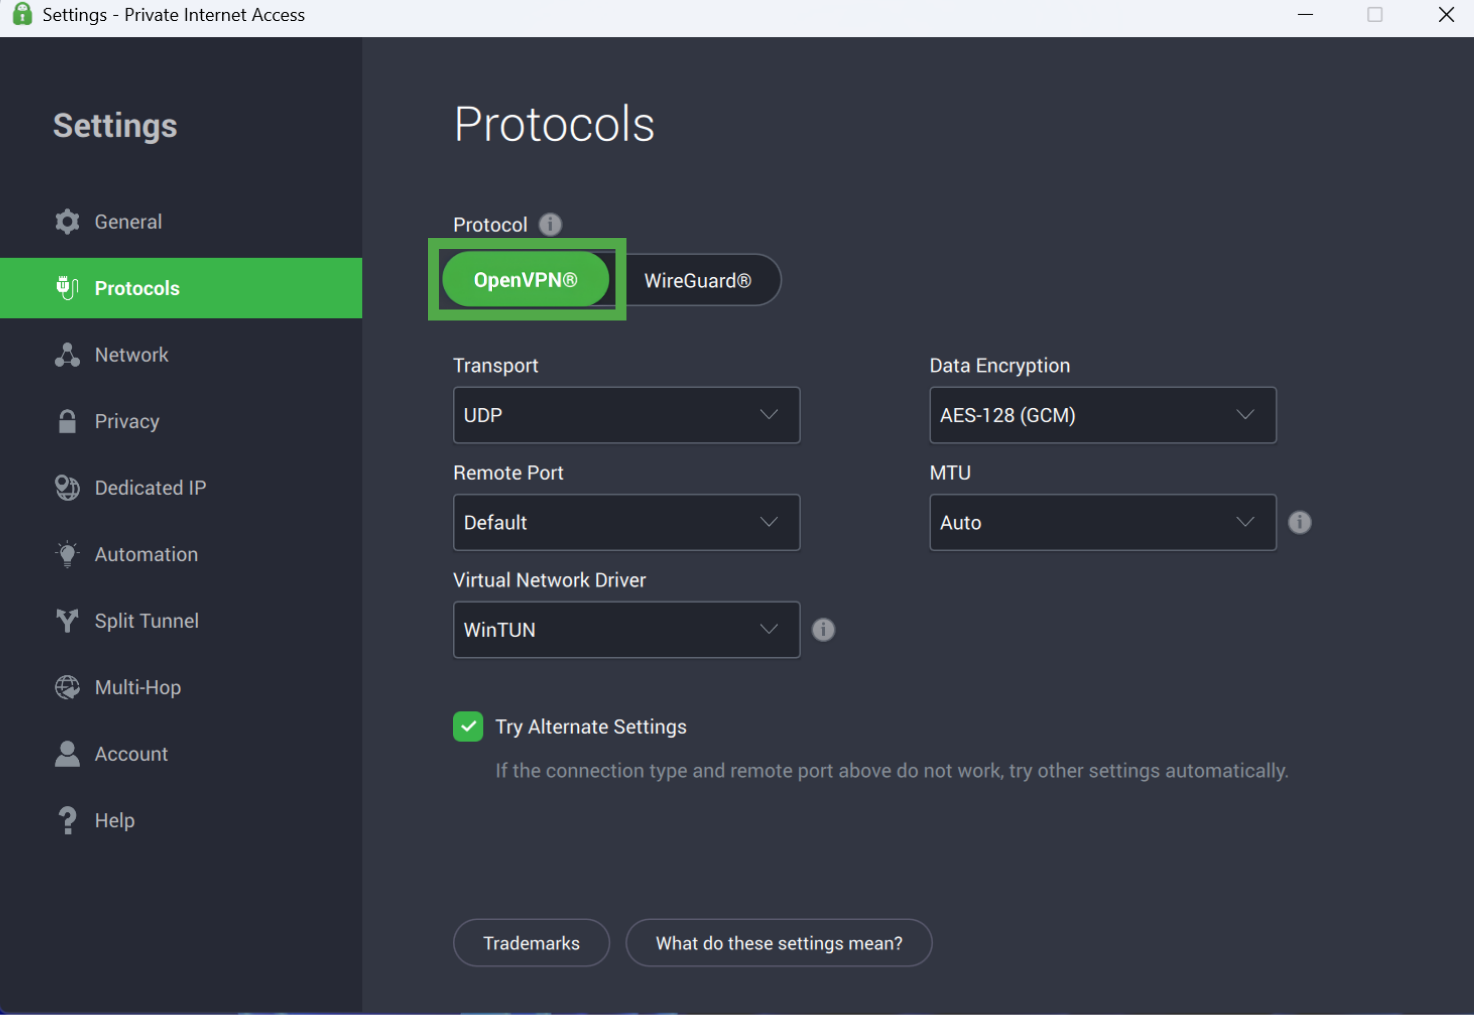1474x1015 pixels.
Task: Click the Protocols plug icon in sidebar
Action: (67, 288)
